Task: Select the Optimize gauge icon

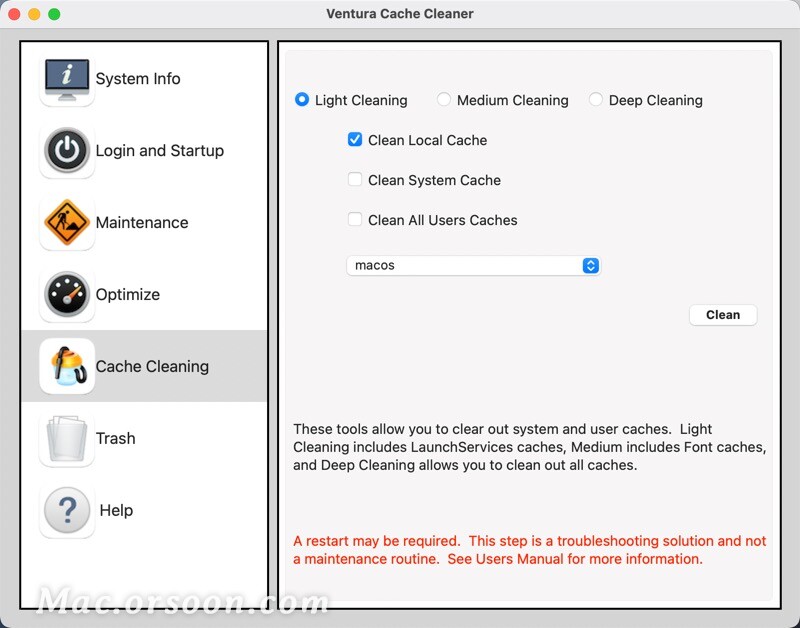Action: click(x=66, y=294)
